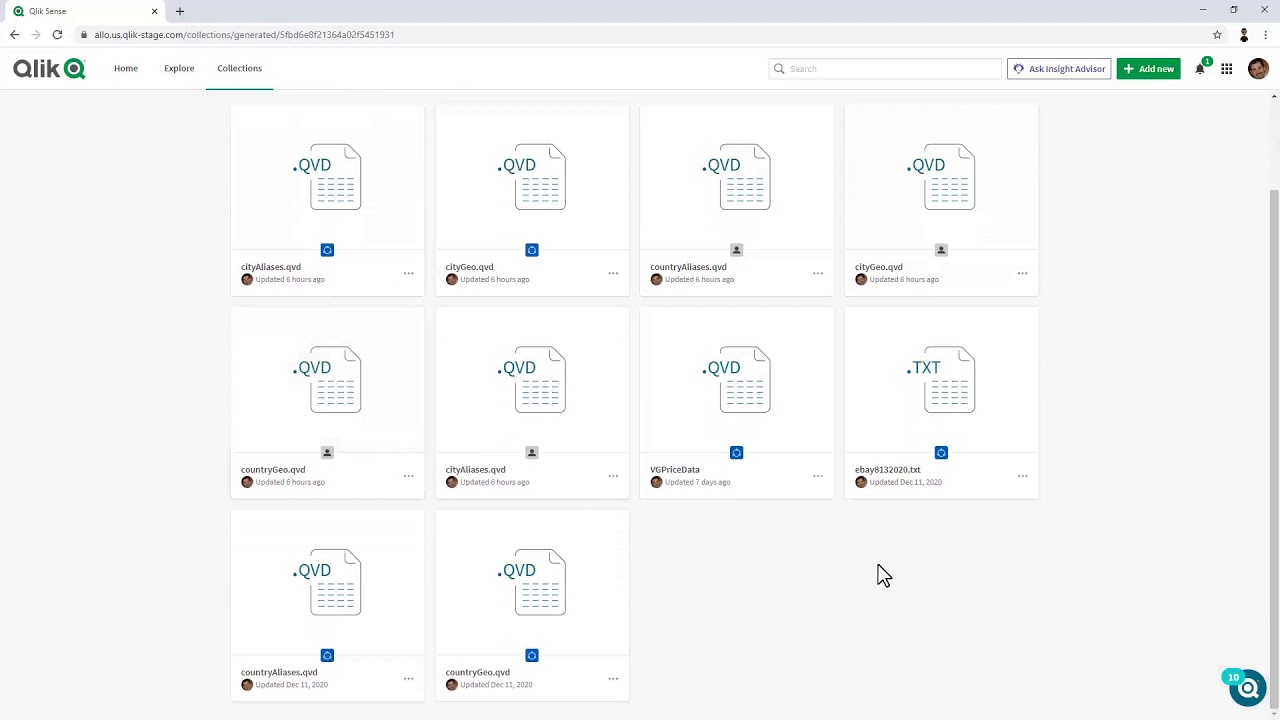
Task: Click personal badge on countryAliases.qvd updated 6 hours ago
Action: [737, 250]
